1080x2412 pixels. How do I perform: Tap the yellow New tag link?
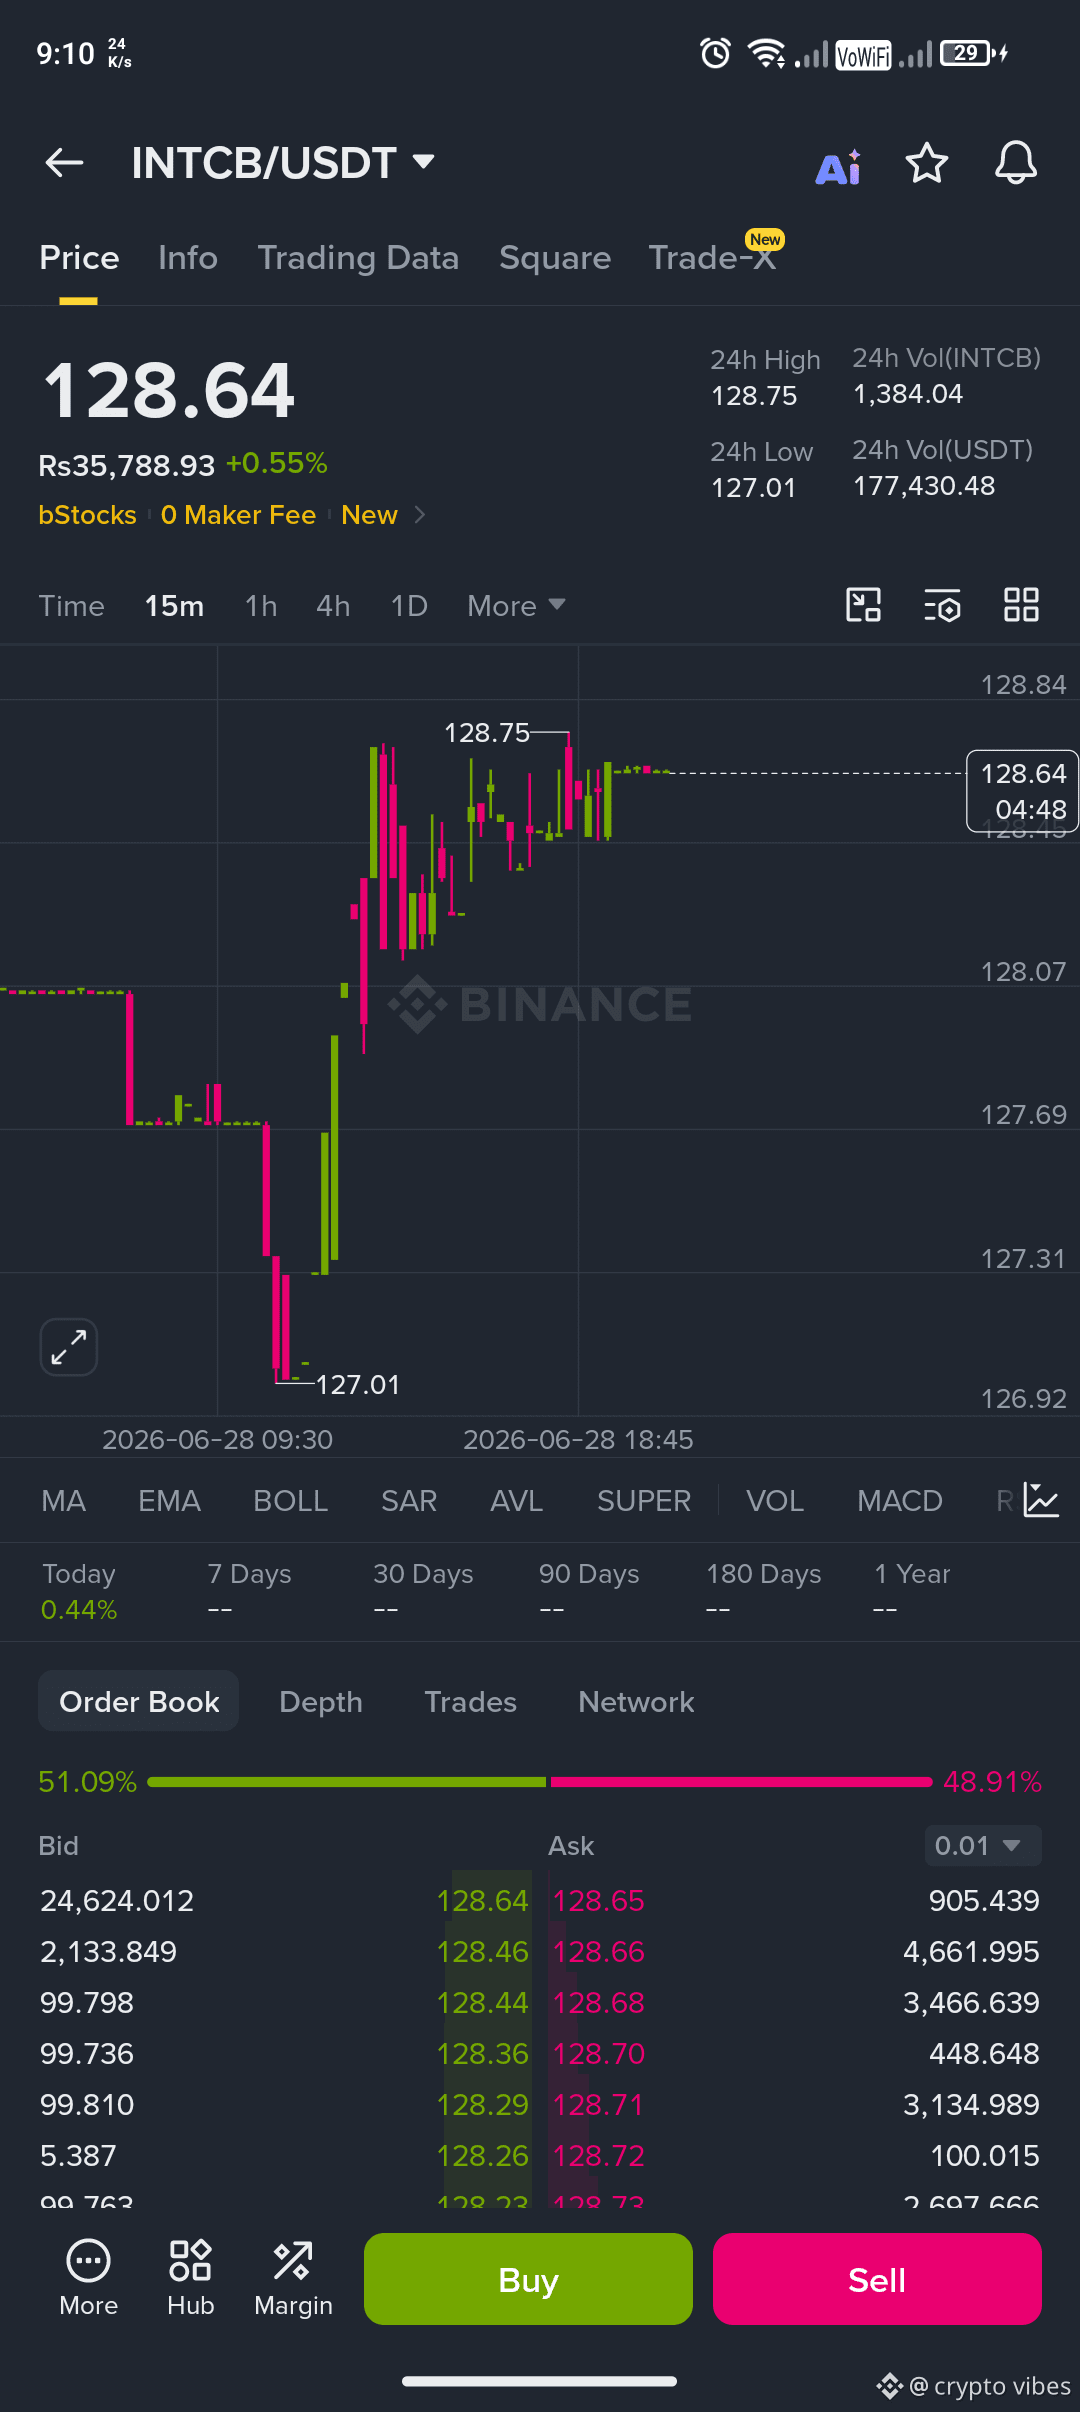(x=369, y=515)
